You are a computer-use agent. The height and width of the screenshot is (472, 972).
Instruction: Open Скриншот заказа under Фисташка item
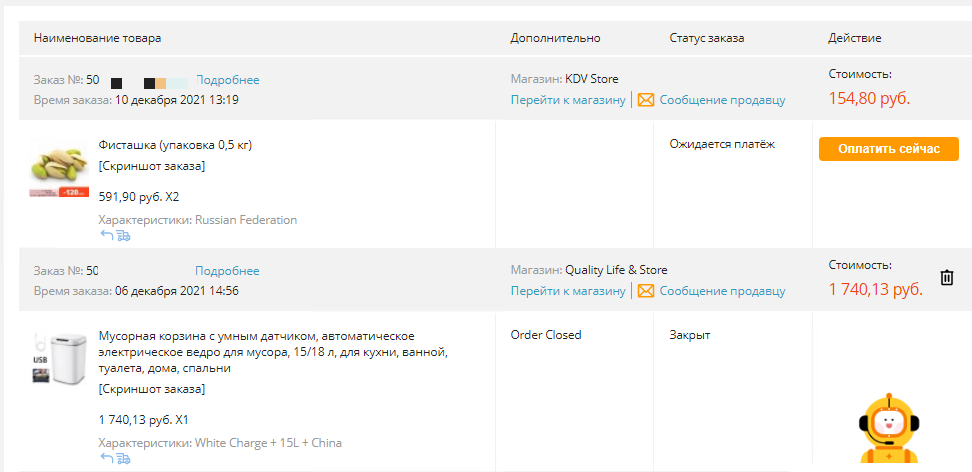click(152, 166)
